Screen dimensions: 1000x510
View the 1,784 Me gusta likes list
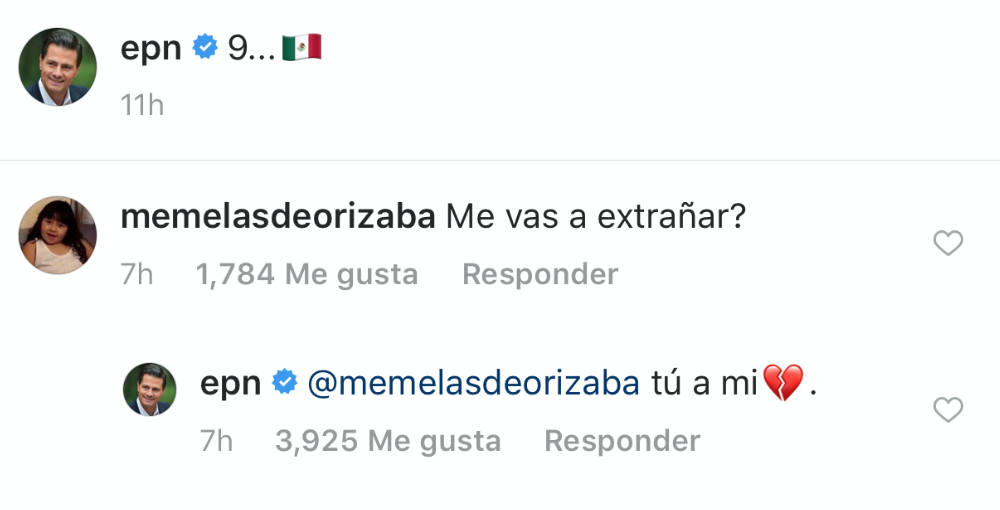[307, 274]
